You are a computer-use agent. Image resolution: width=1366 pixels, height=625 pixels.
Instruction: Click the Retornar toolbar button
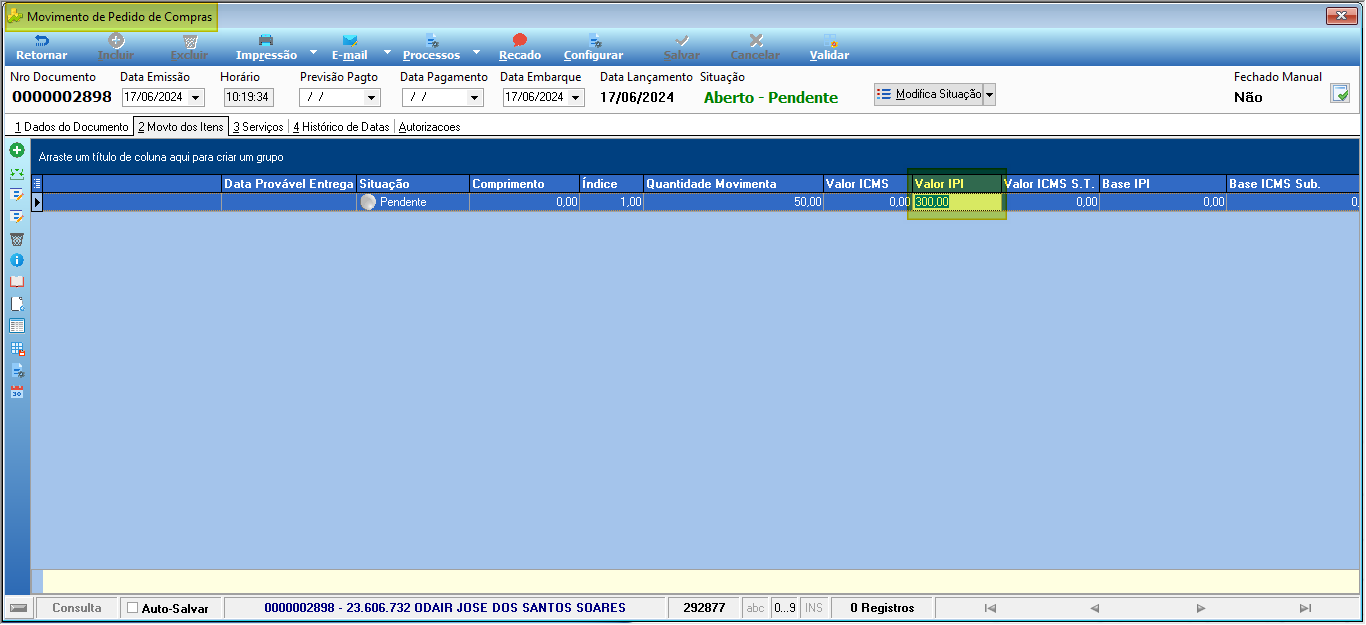(42, 47)
